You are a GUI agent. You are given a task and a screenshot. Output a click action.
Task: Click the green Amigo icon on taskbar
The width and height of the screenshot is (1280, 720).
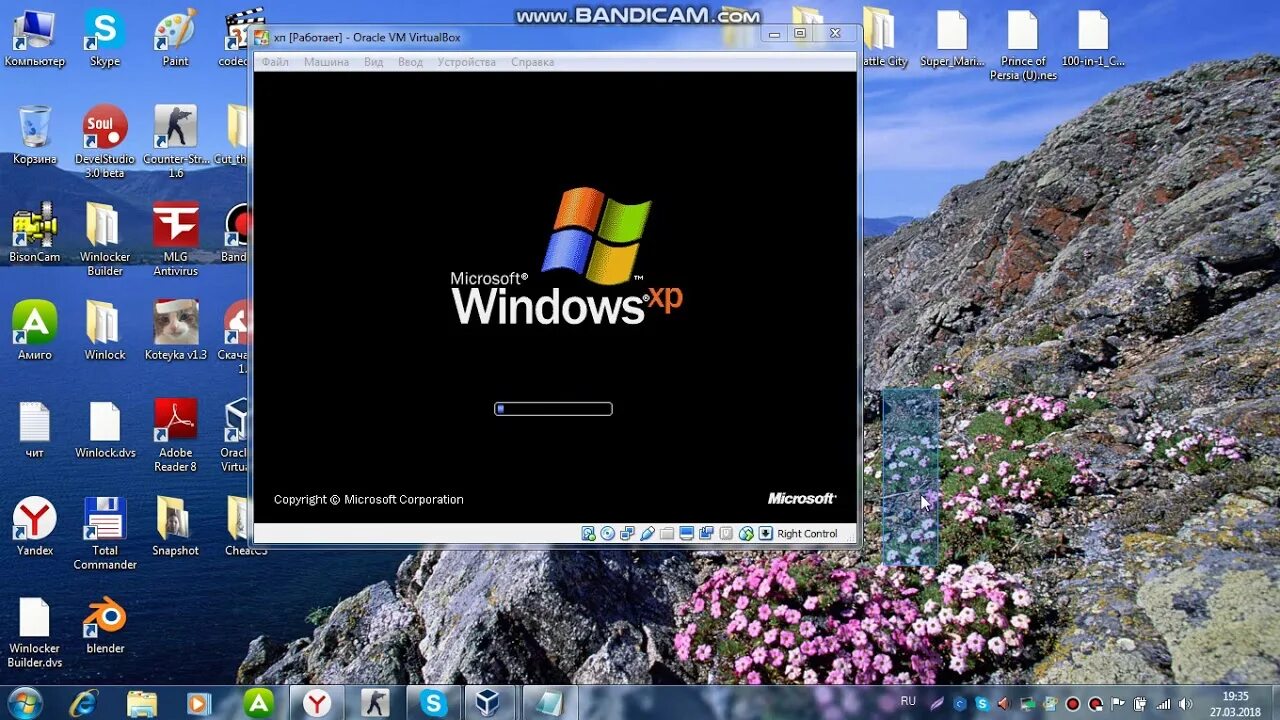click(x=259, y=703)
